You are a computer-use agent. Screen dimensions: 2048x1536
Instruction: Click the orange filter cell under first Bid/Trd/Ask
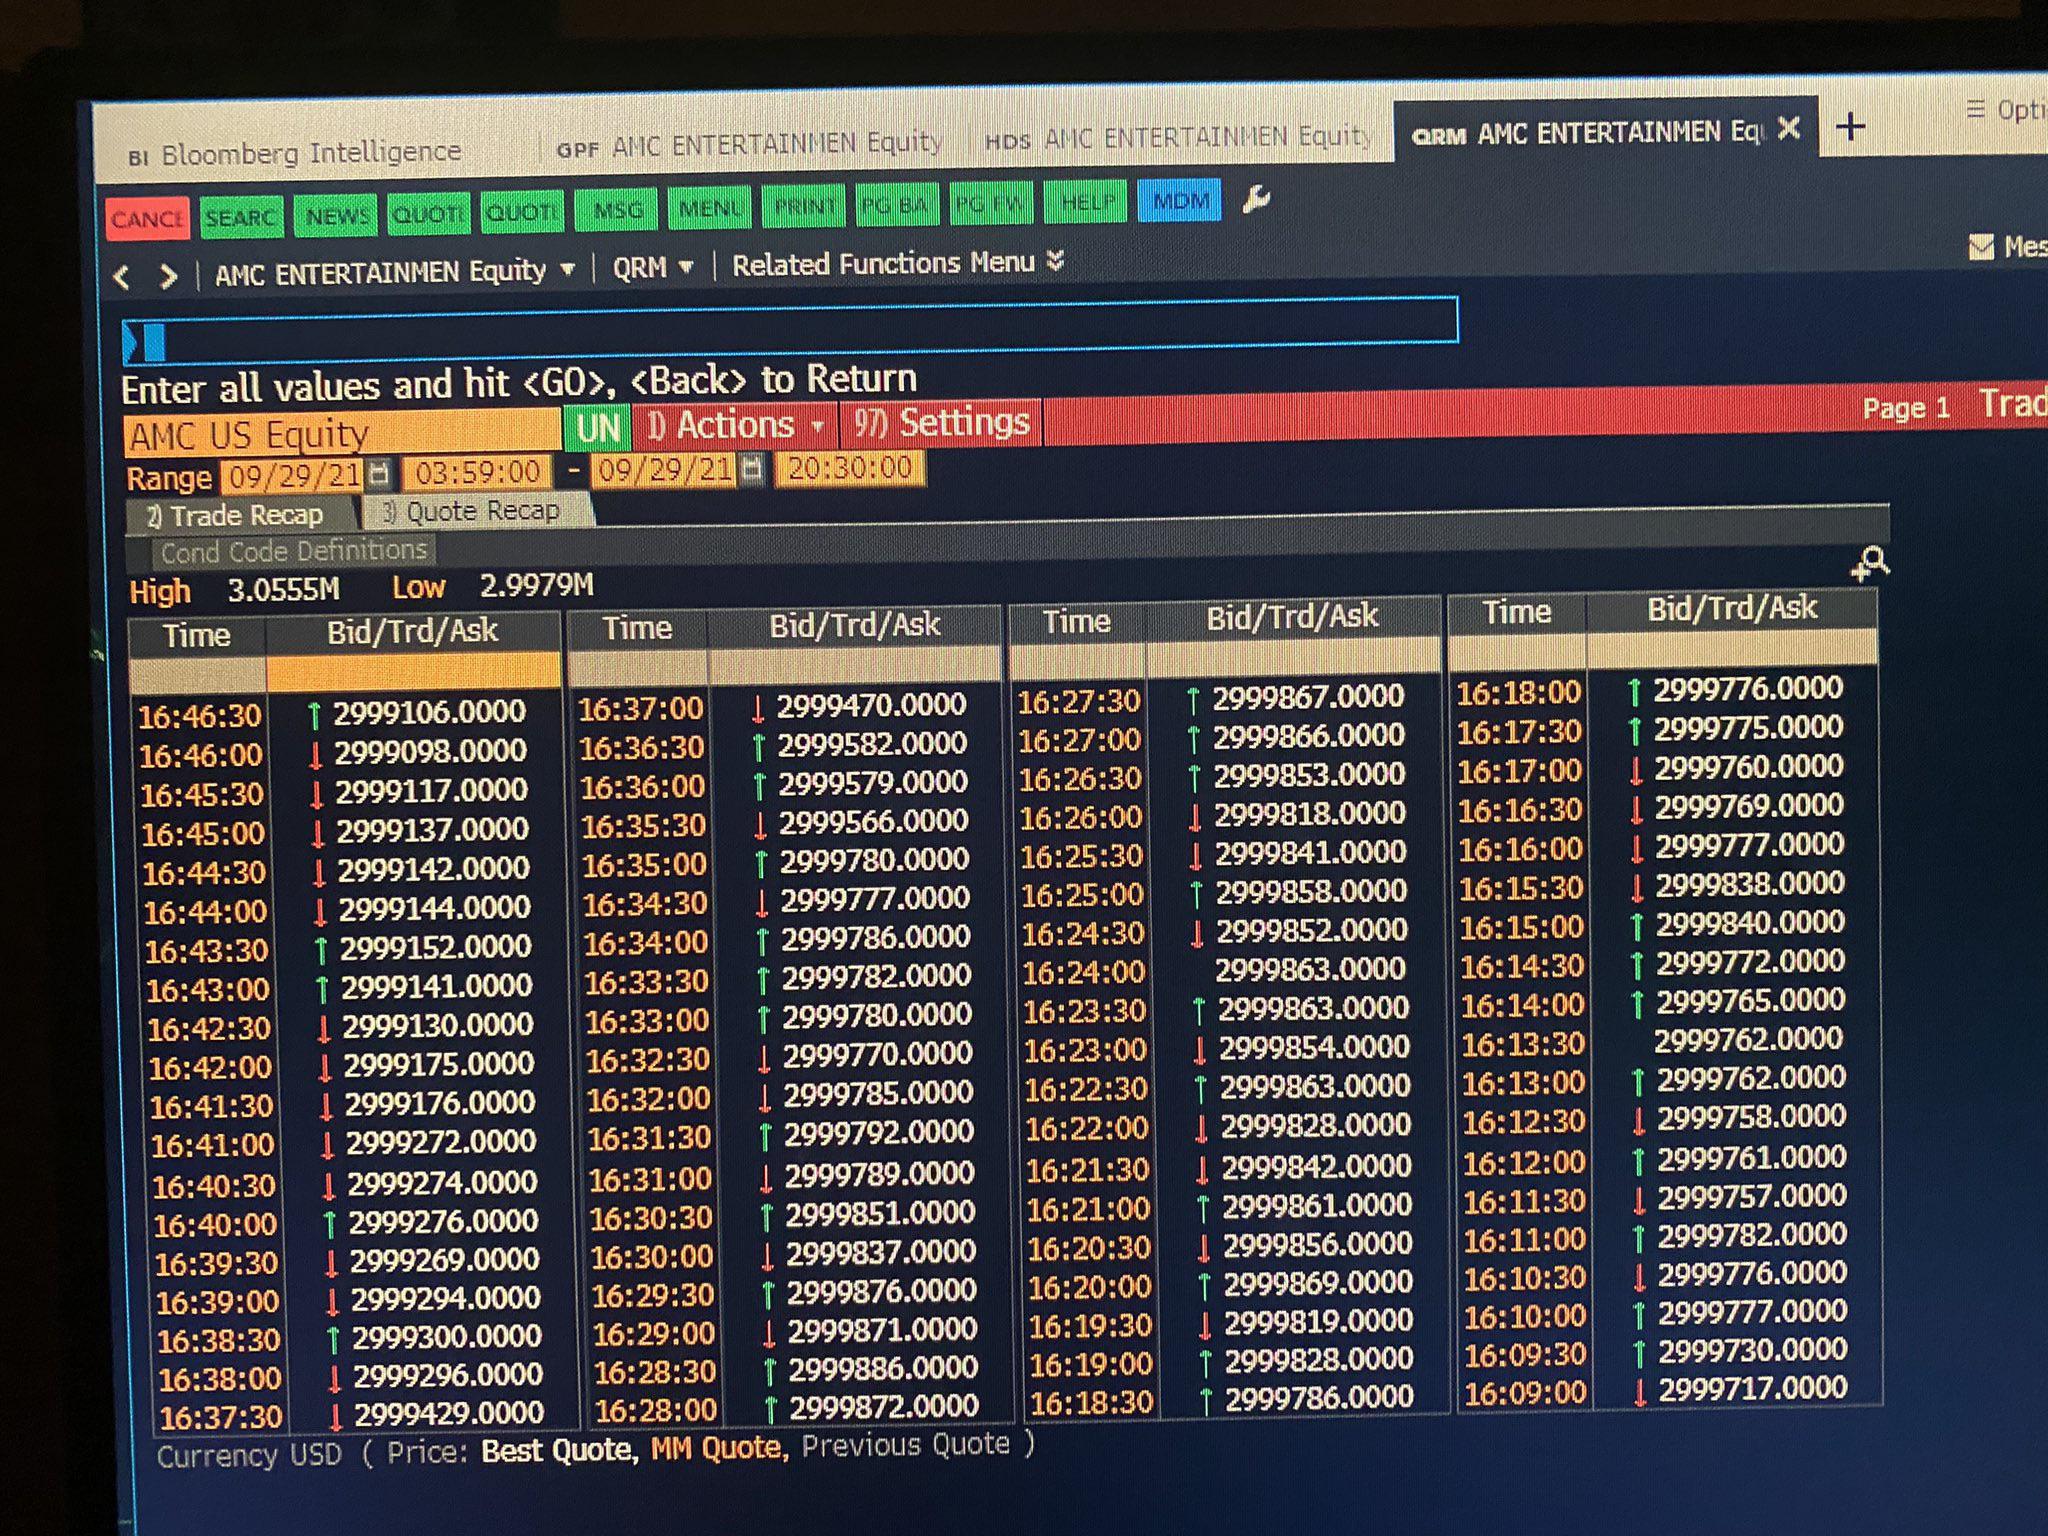click(x=412, y=671)
